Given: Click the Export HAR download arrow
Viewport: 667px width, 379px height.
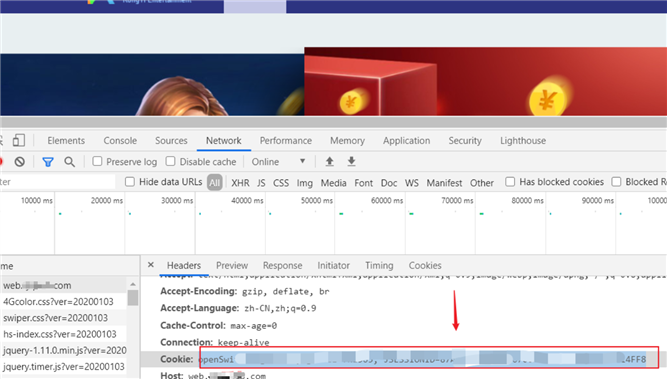Looking at the screenshot, I should (x=351, y=161).
